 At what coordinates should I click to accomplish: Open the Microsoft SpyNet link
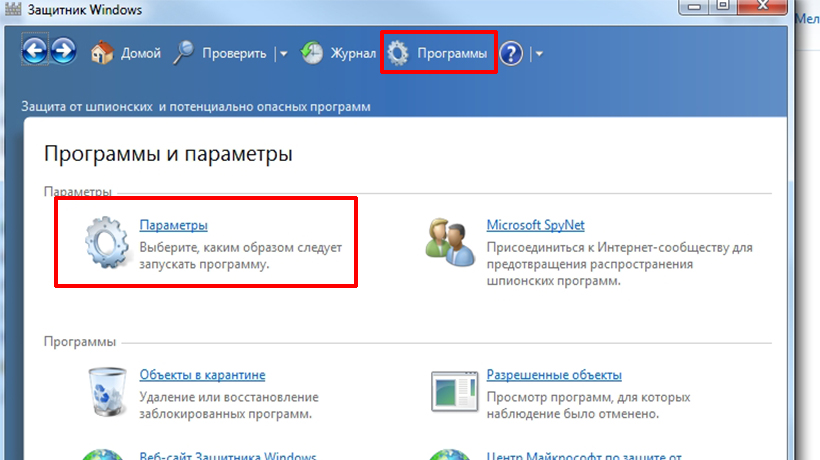point(536,225)
